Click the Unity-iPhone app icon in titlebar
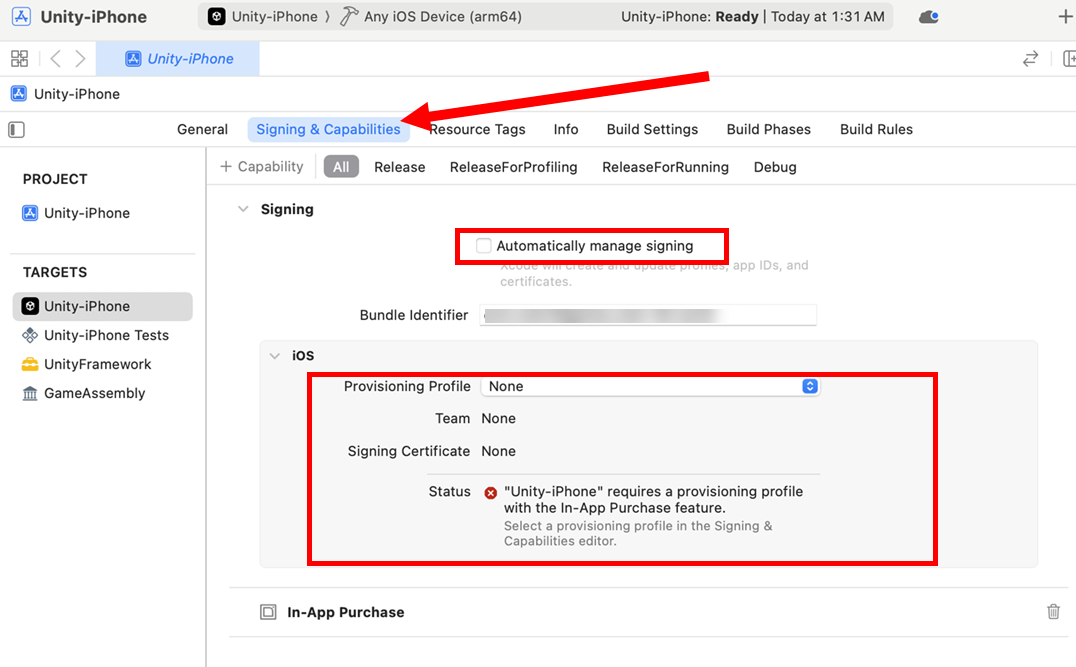Screen dimensions: 1076x667 [21, 16]
